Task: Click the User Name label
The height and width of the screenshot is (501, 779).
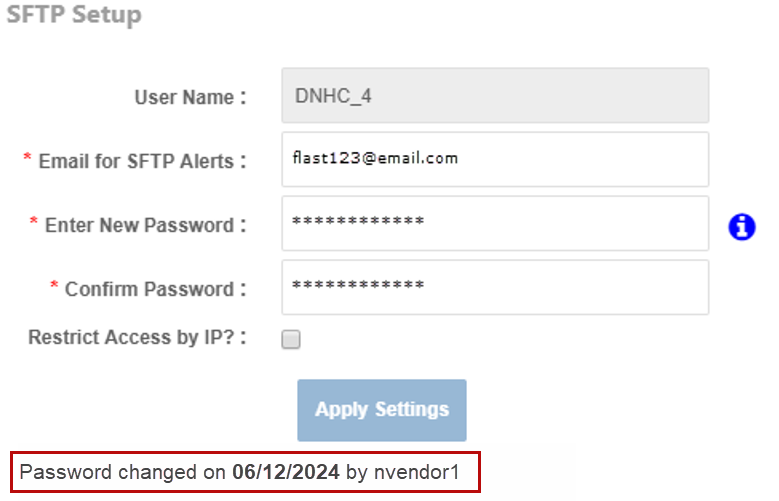Action: pos(190,98)
